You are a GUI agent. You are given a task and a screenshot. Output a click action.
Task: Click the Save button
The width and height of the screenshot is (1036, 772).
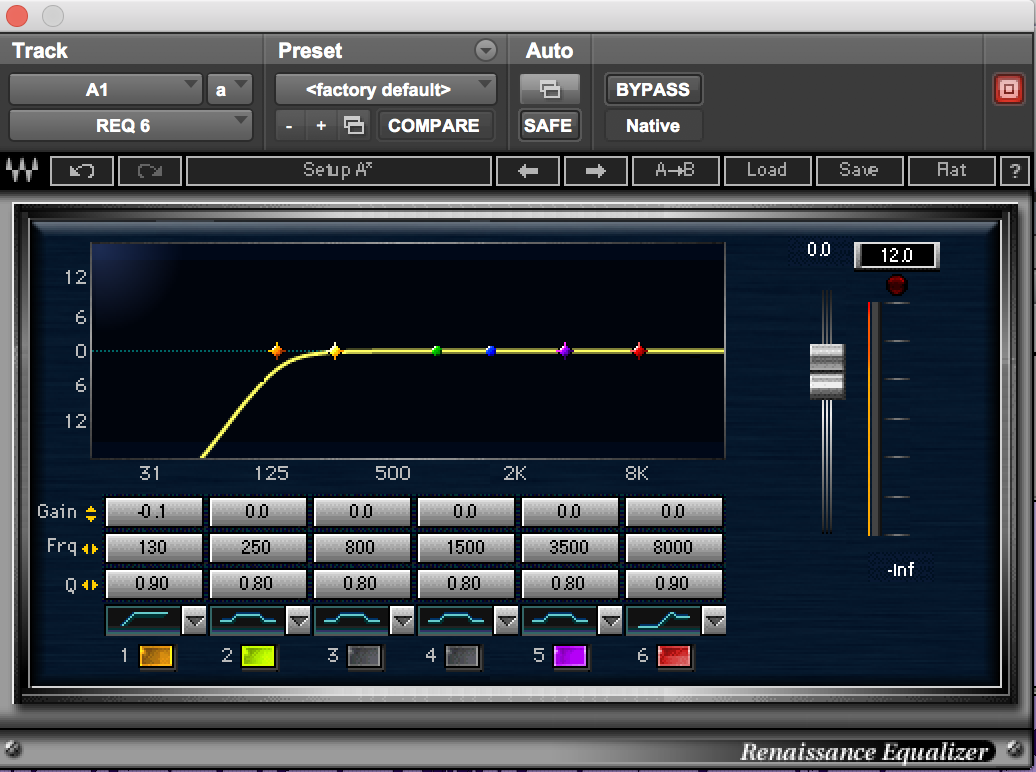(859, 171)
